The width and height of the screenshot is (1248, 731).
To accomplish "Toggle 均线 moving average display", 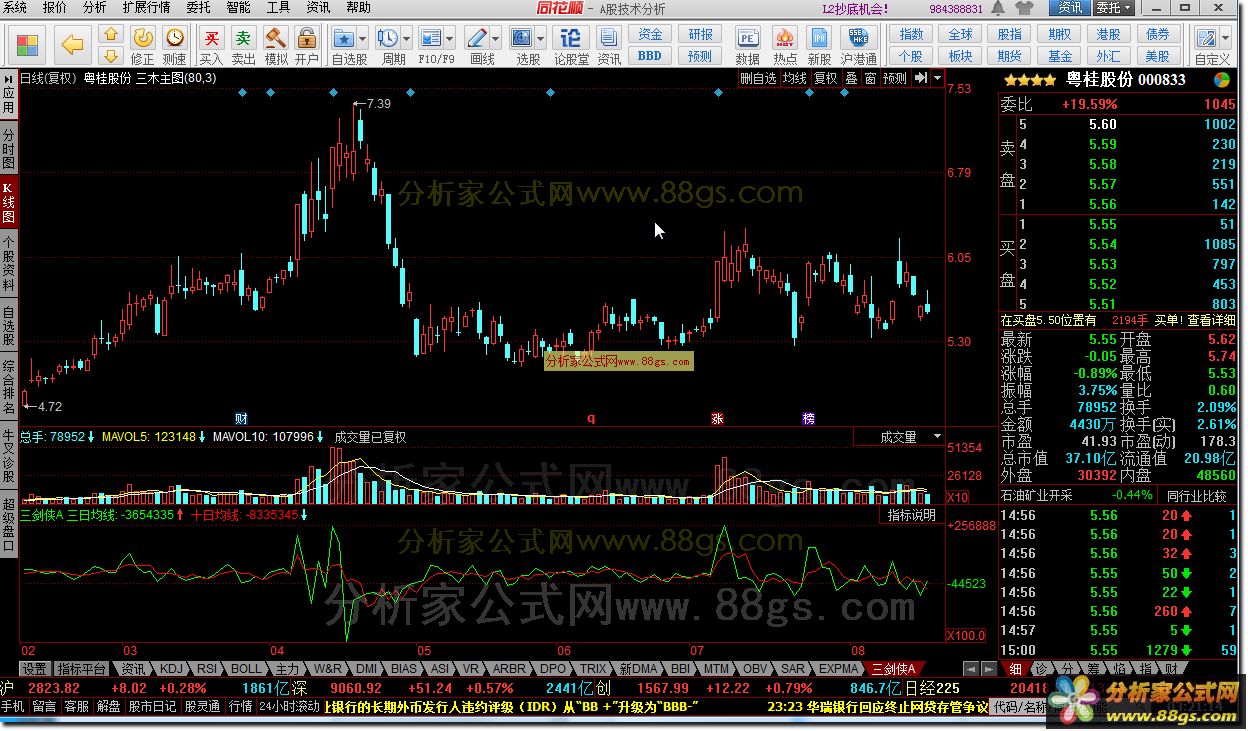I will click(x=794, y=78).
